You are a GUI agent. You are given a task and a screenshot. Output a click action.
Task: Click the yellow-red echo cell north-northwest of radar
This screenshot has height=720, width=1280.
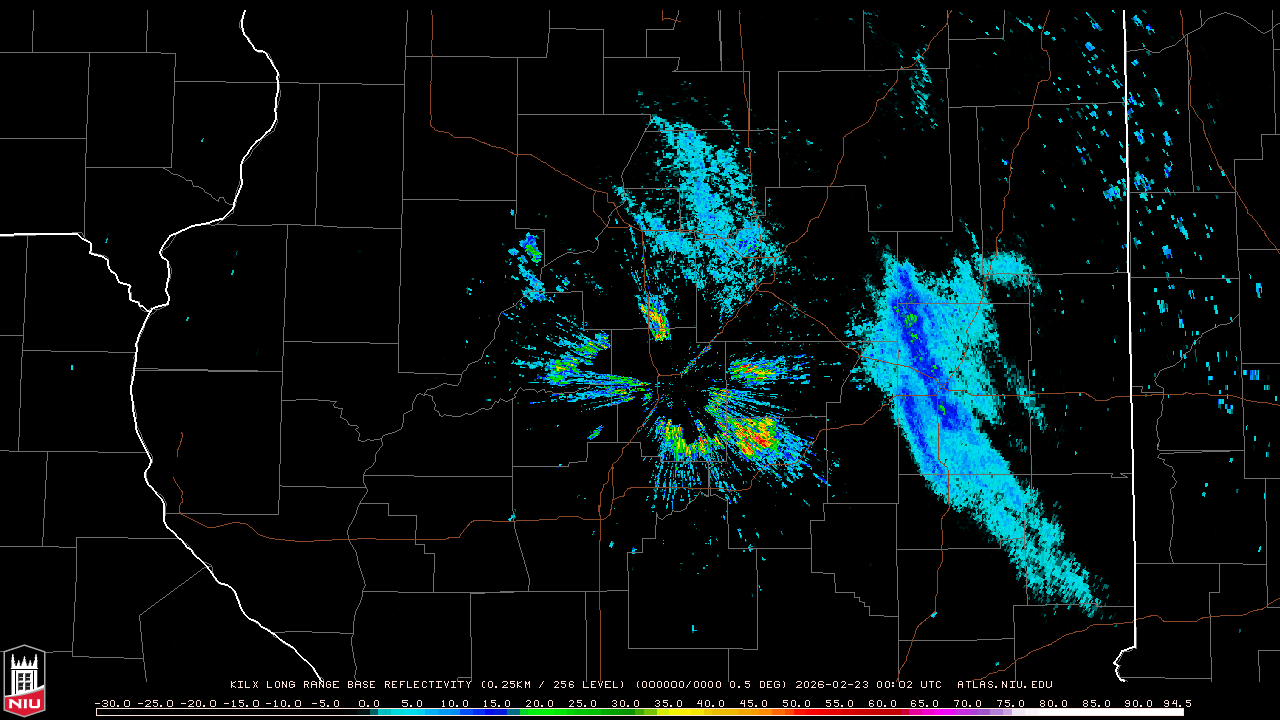[x=655, y=318]
